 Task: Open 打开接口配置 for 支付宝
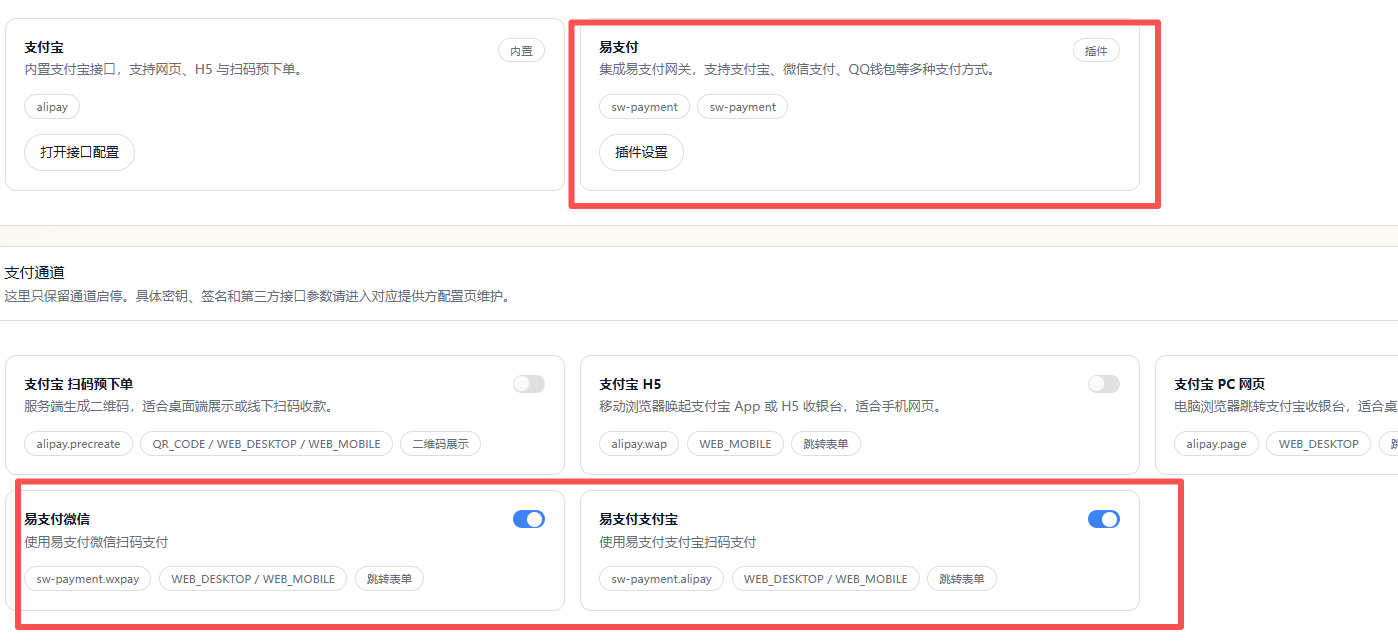(79, 152)
